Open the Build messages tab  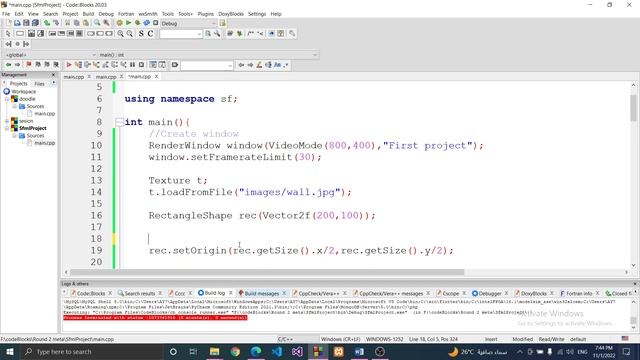(x=262, y=293)
